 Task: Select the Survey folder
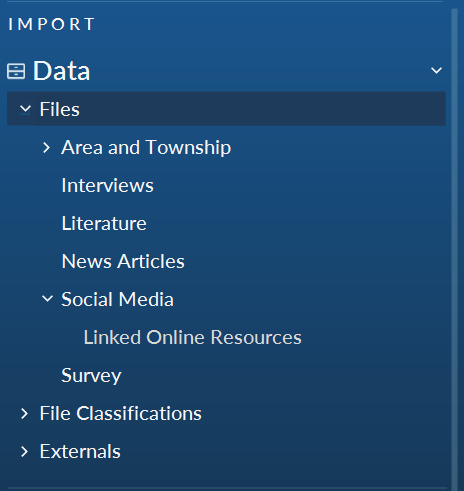pyautogui.click(x=91, y=376)
